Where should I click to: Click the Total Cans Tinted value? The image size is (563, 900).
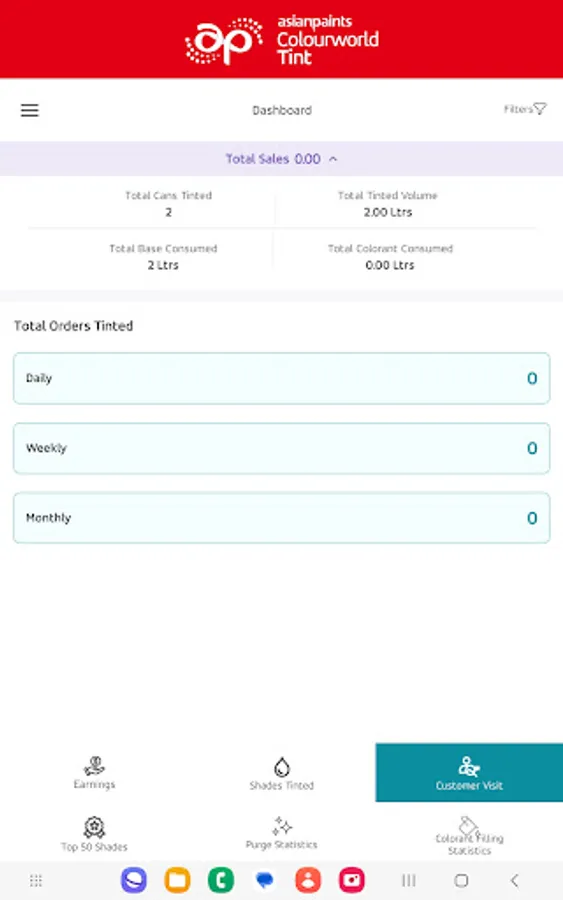pyautogui.click(x=168, y=212)
